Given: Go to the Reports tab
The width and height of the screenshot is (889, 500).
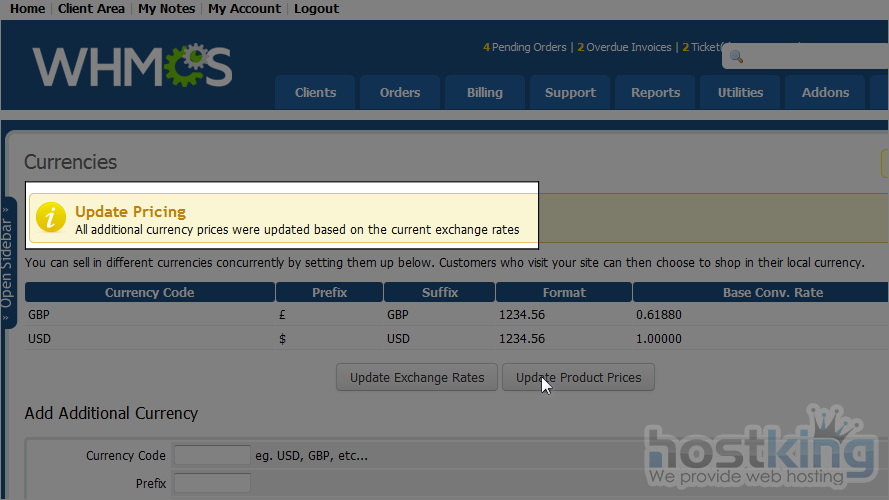Looking at the screenshot, I should tap(655, 92).
